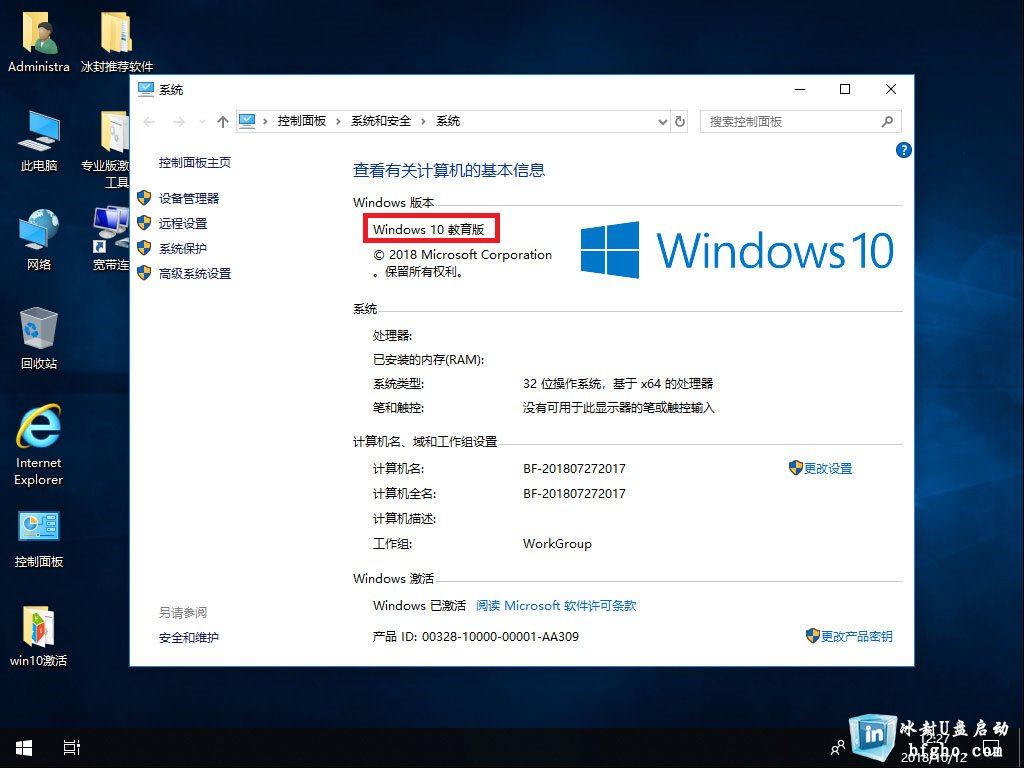
Task: Open the Internet Explorer desktop icon
Action: click(x=39, y=445)
